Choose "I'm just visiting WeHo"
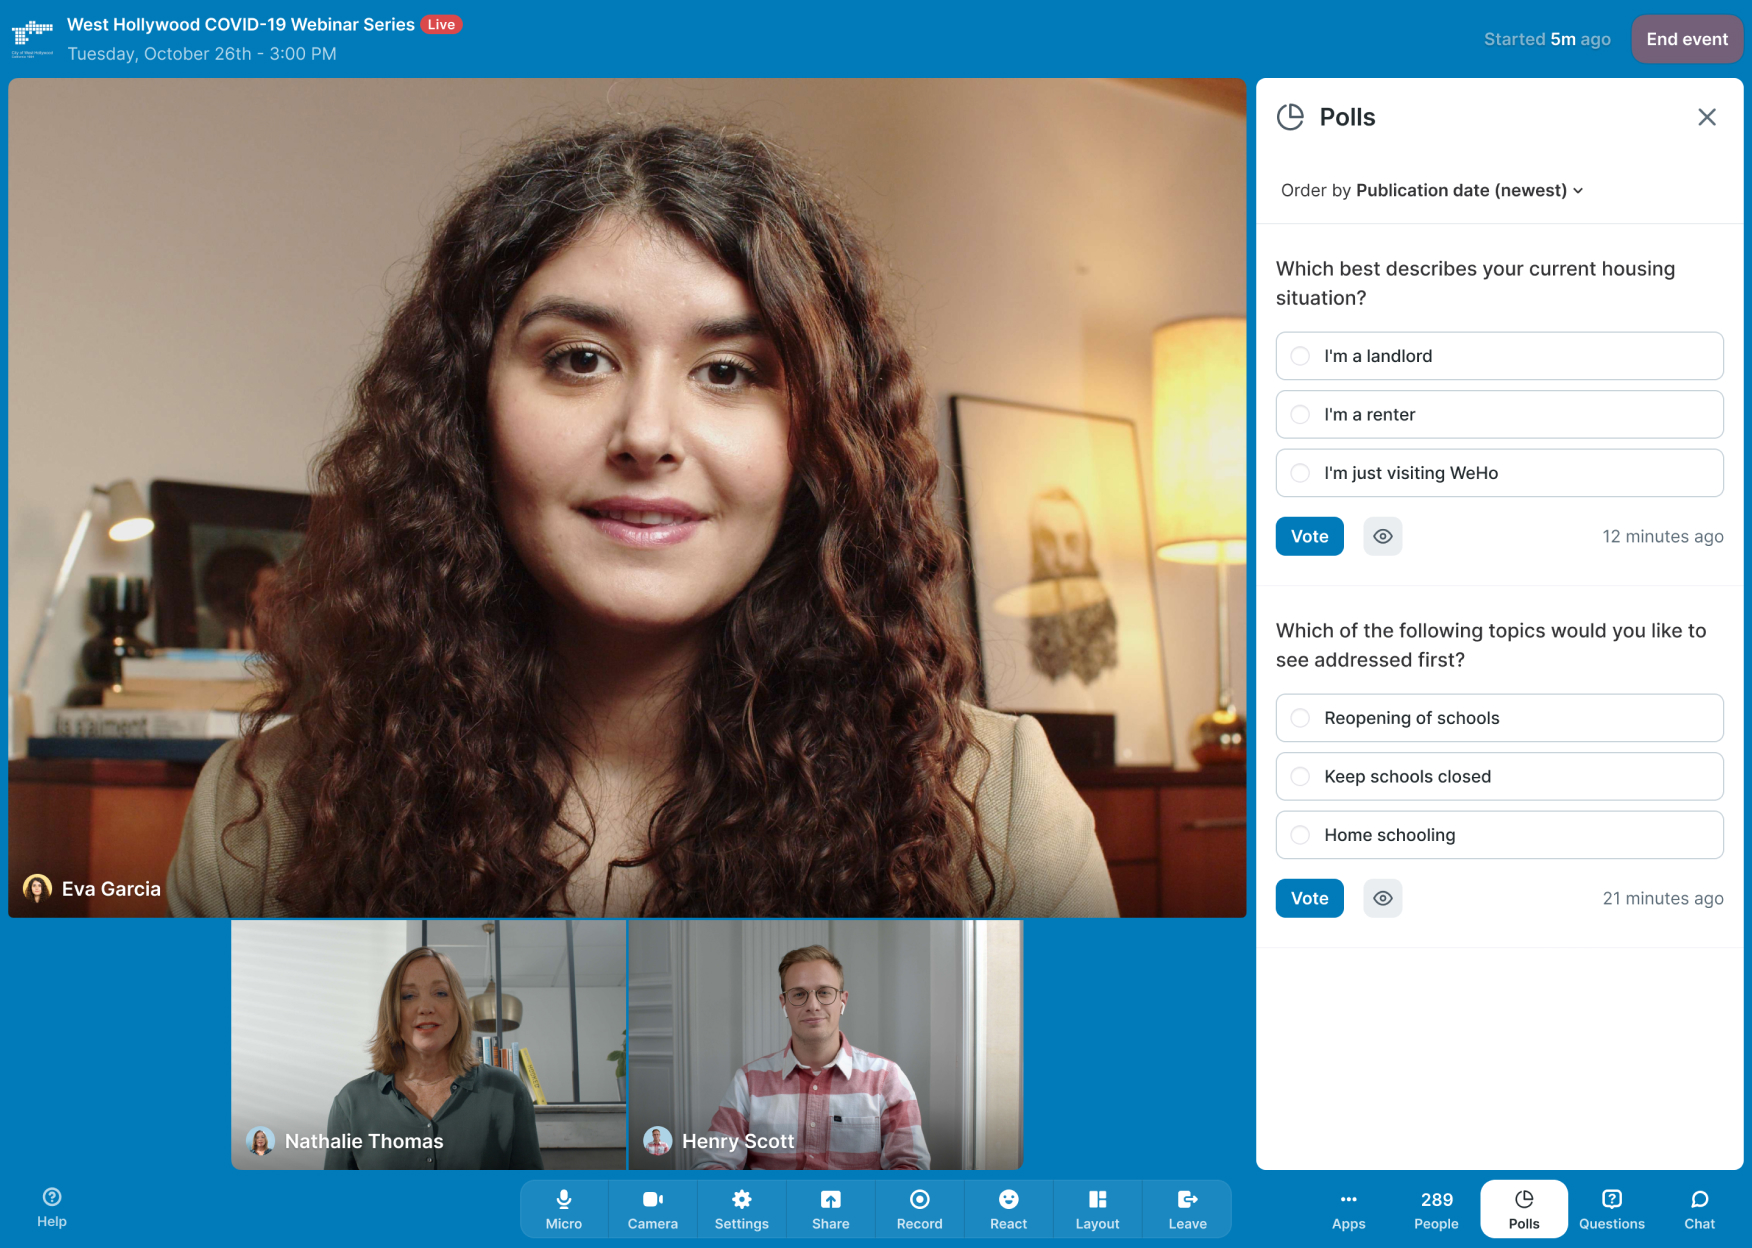 click(x=1499, y=473)
